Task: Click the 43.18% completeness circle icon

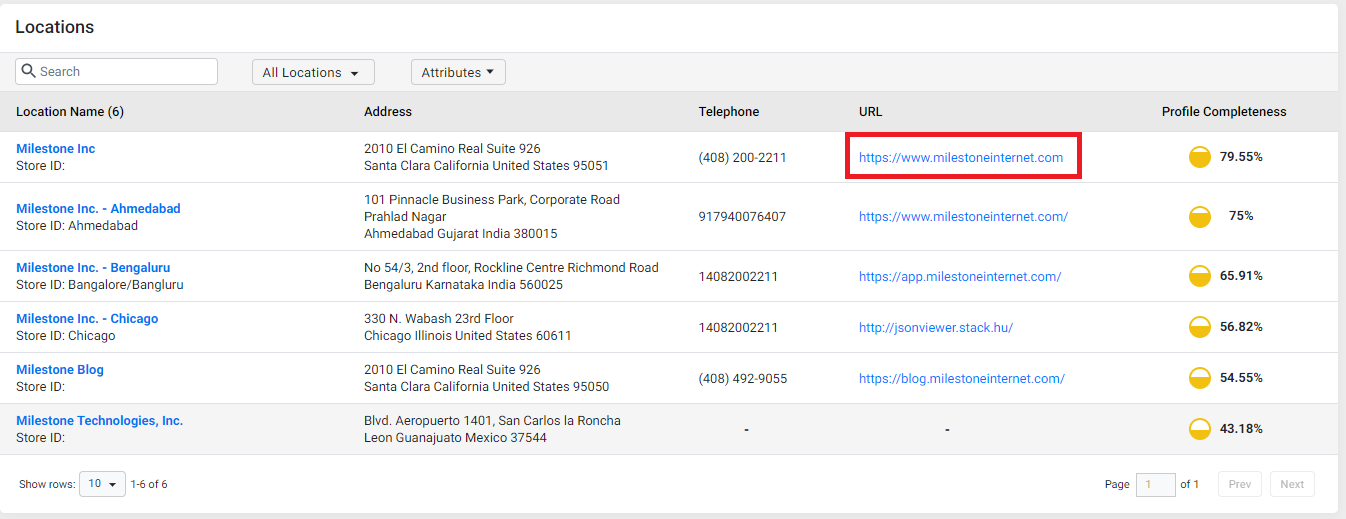Action: click(1200, 429)
